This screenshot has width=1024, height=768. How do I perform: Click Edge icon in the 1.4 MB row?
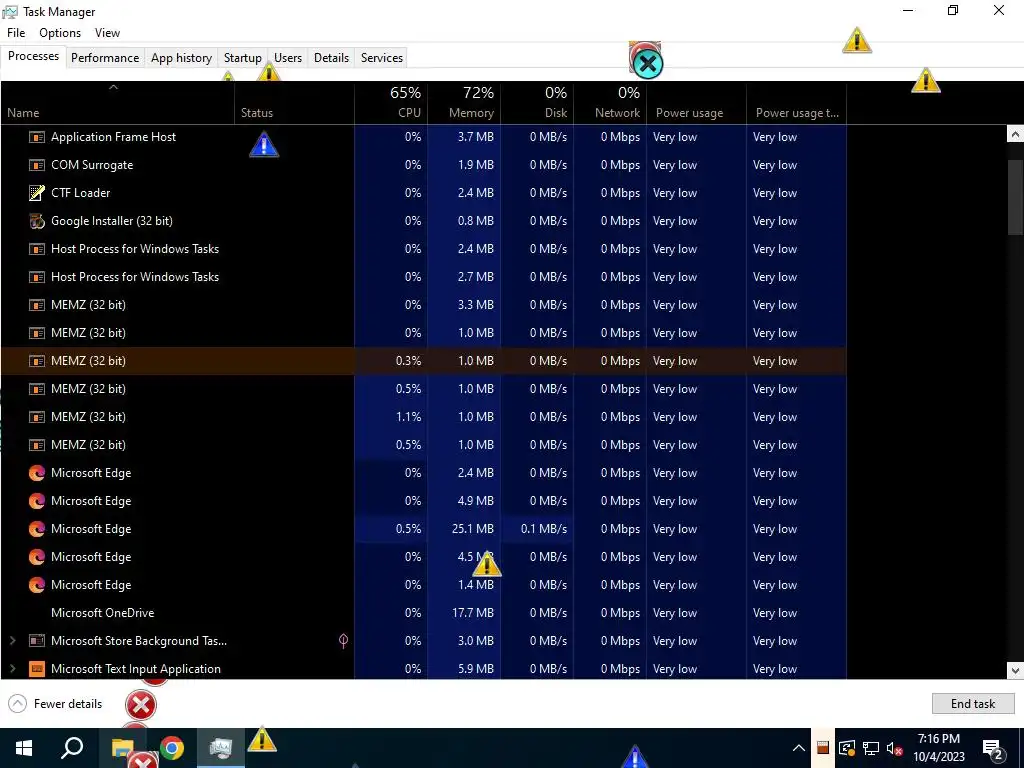coord(37,585)
